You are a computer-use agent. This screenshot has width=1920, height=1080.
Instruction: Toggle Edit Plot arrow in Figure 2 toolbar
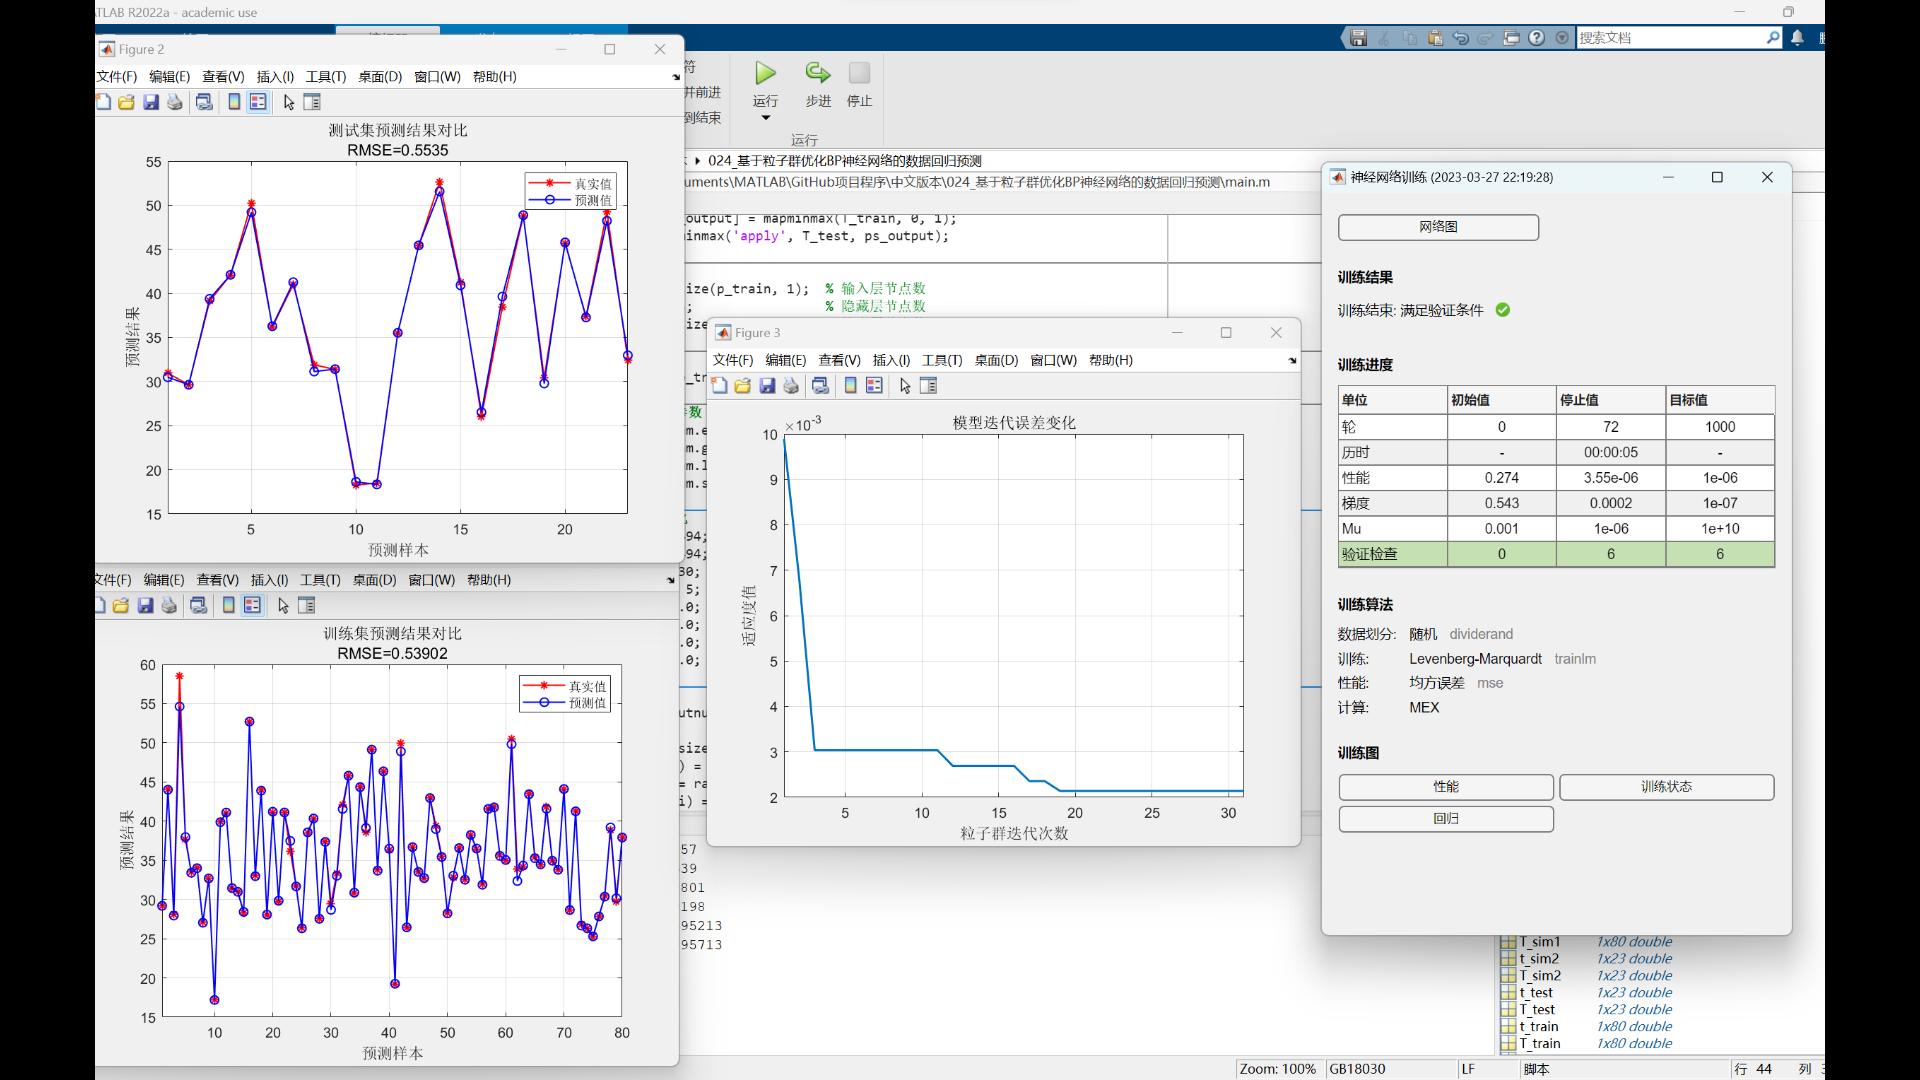pyautogui.click(x=289, y=102)
